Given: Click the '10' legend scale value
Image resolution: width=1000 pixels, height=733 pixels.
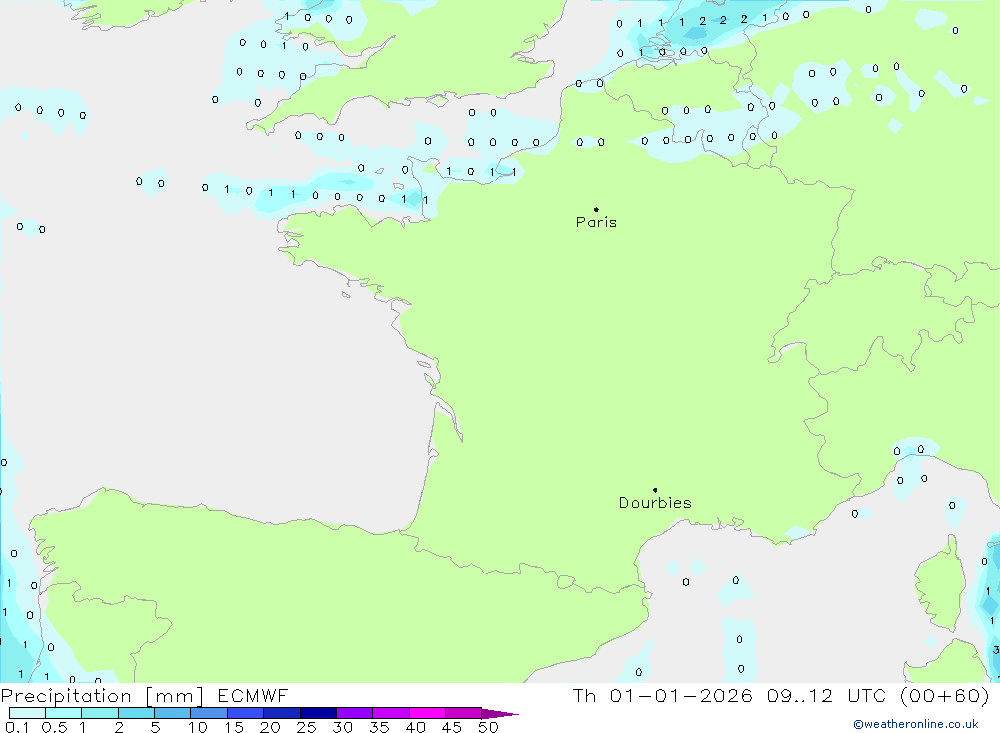Looking at the screenshot, I should [x=198, y=727].
